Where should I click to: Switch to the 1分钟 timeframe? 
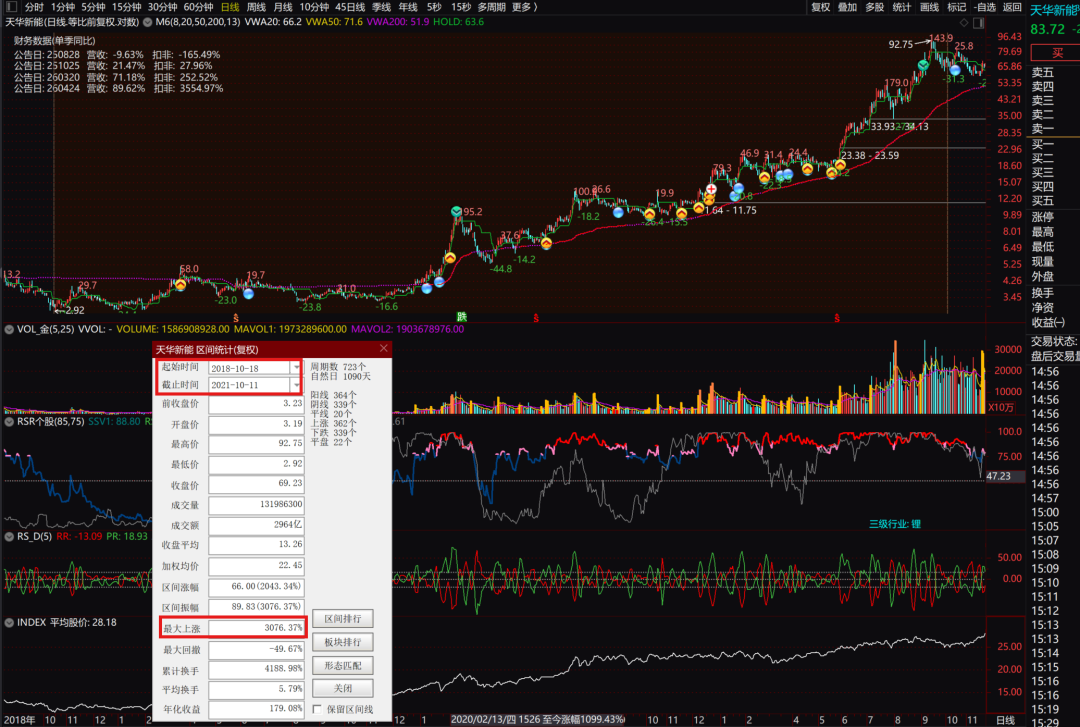coord(62,7)
